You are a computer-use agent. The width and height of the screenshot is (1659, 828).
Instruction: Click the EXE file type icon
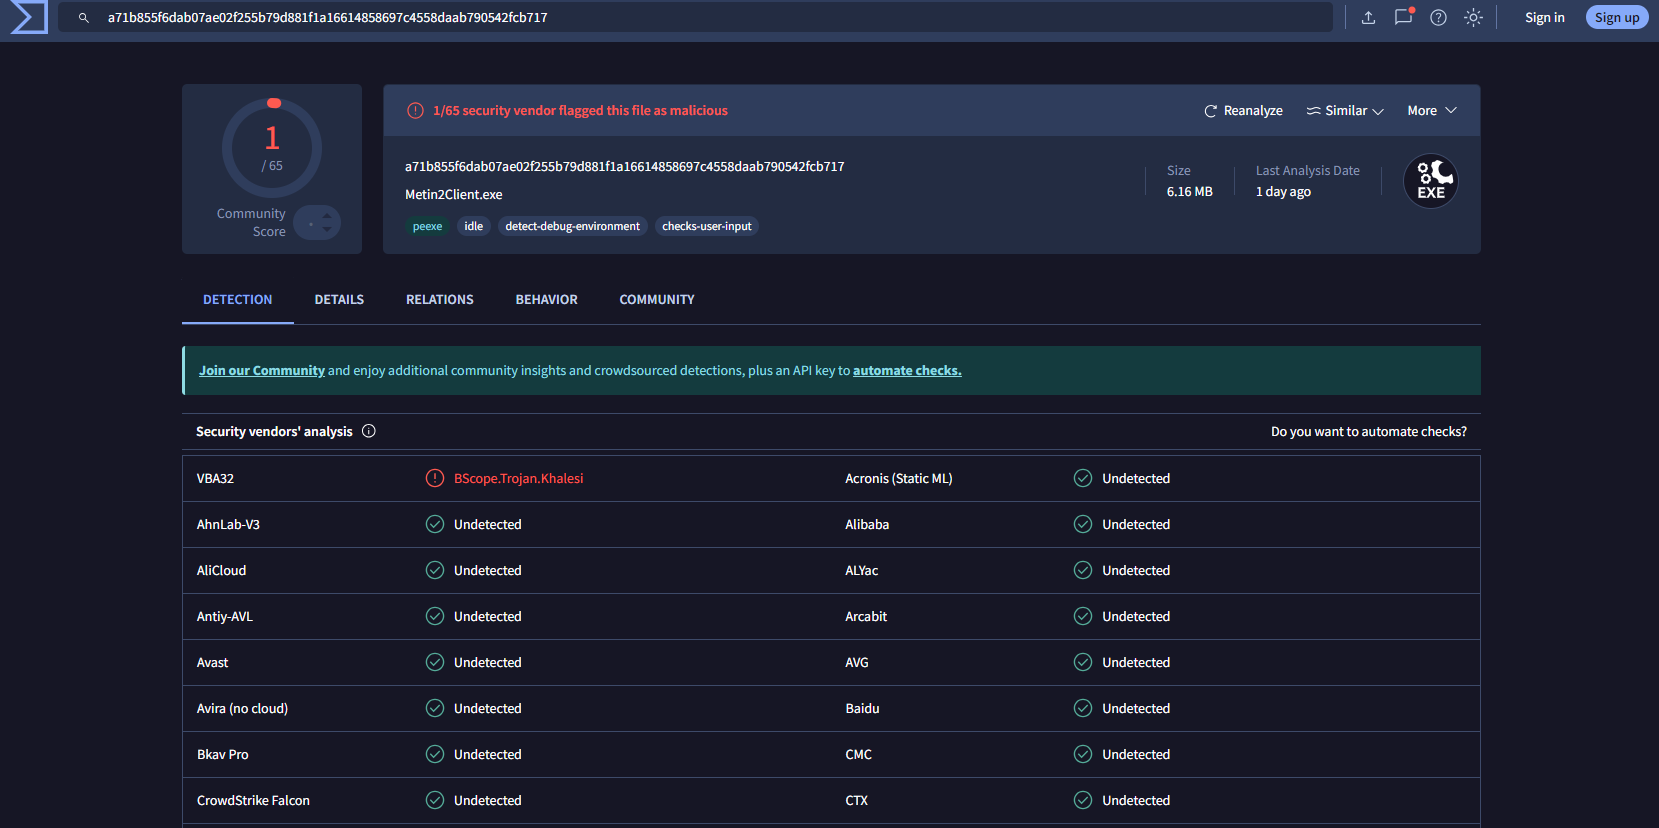pos(1431,181)
